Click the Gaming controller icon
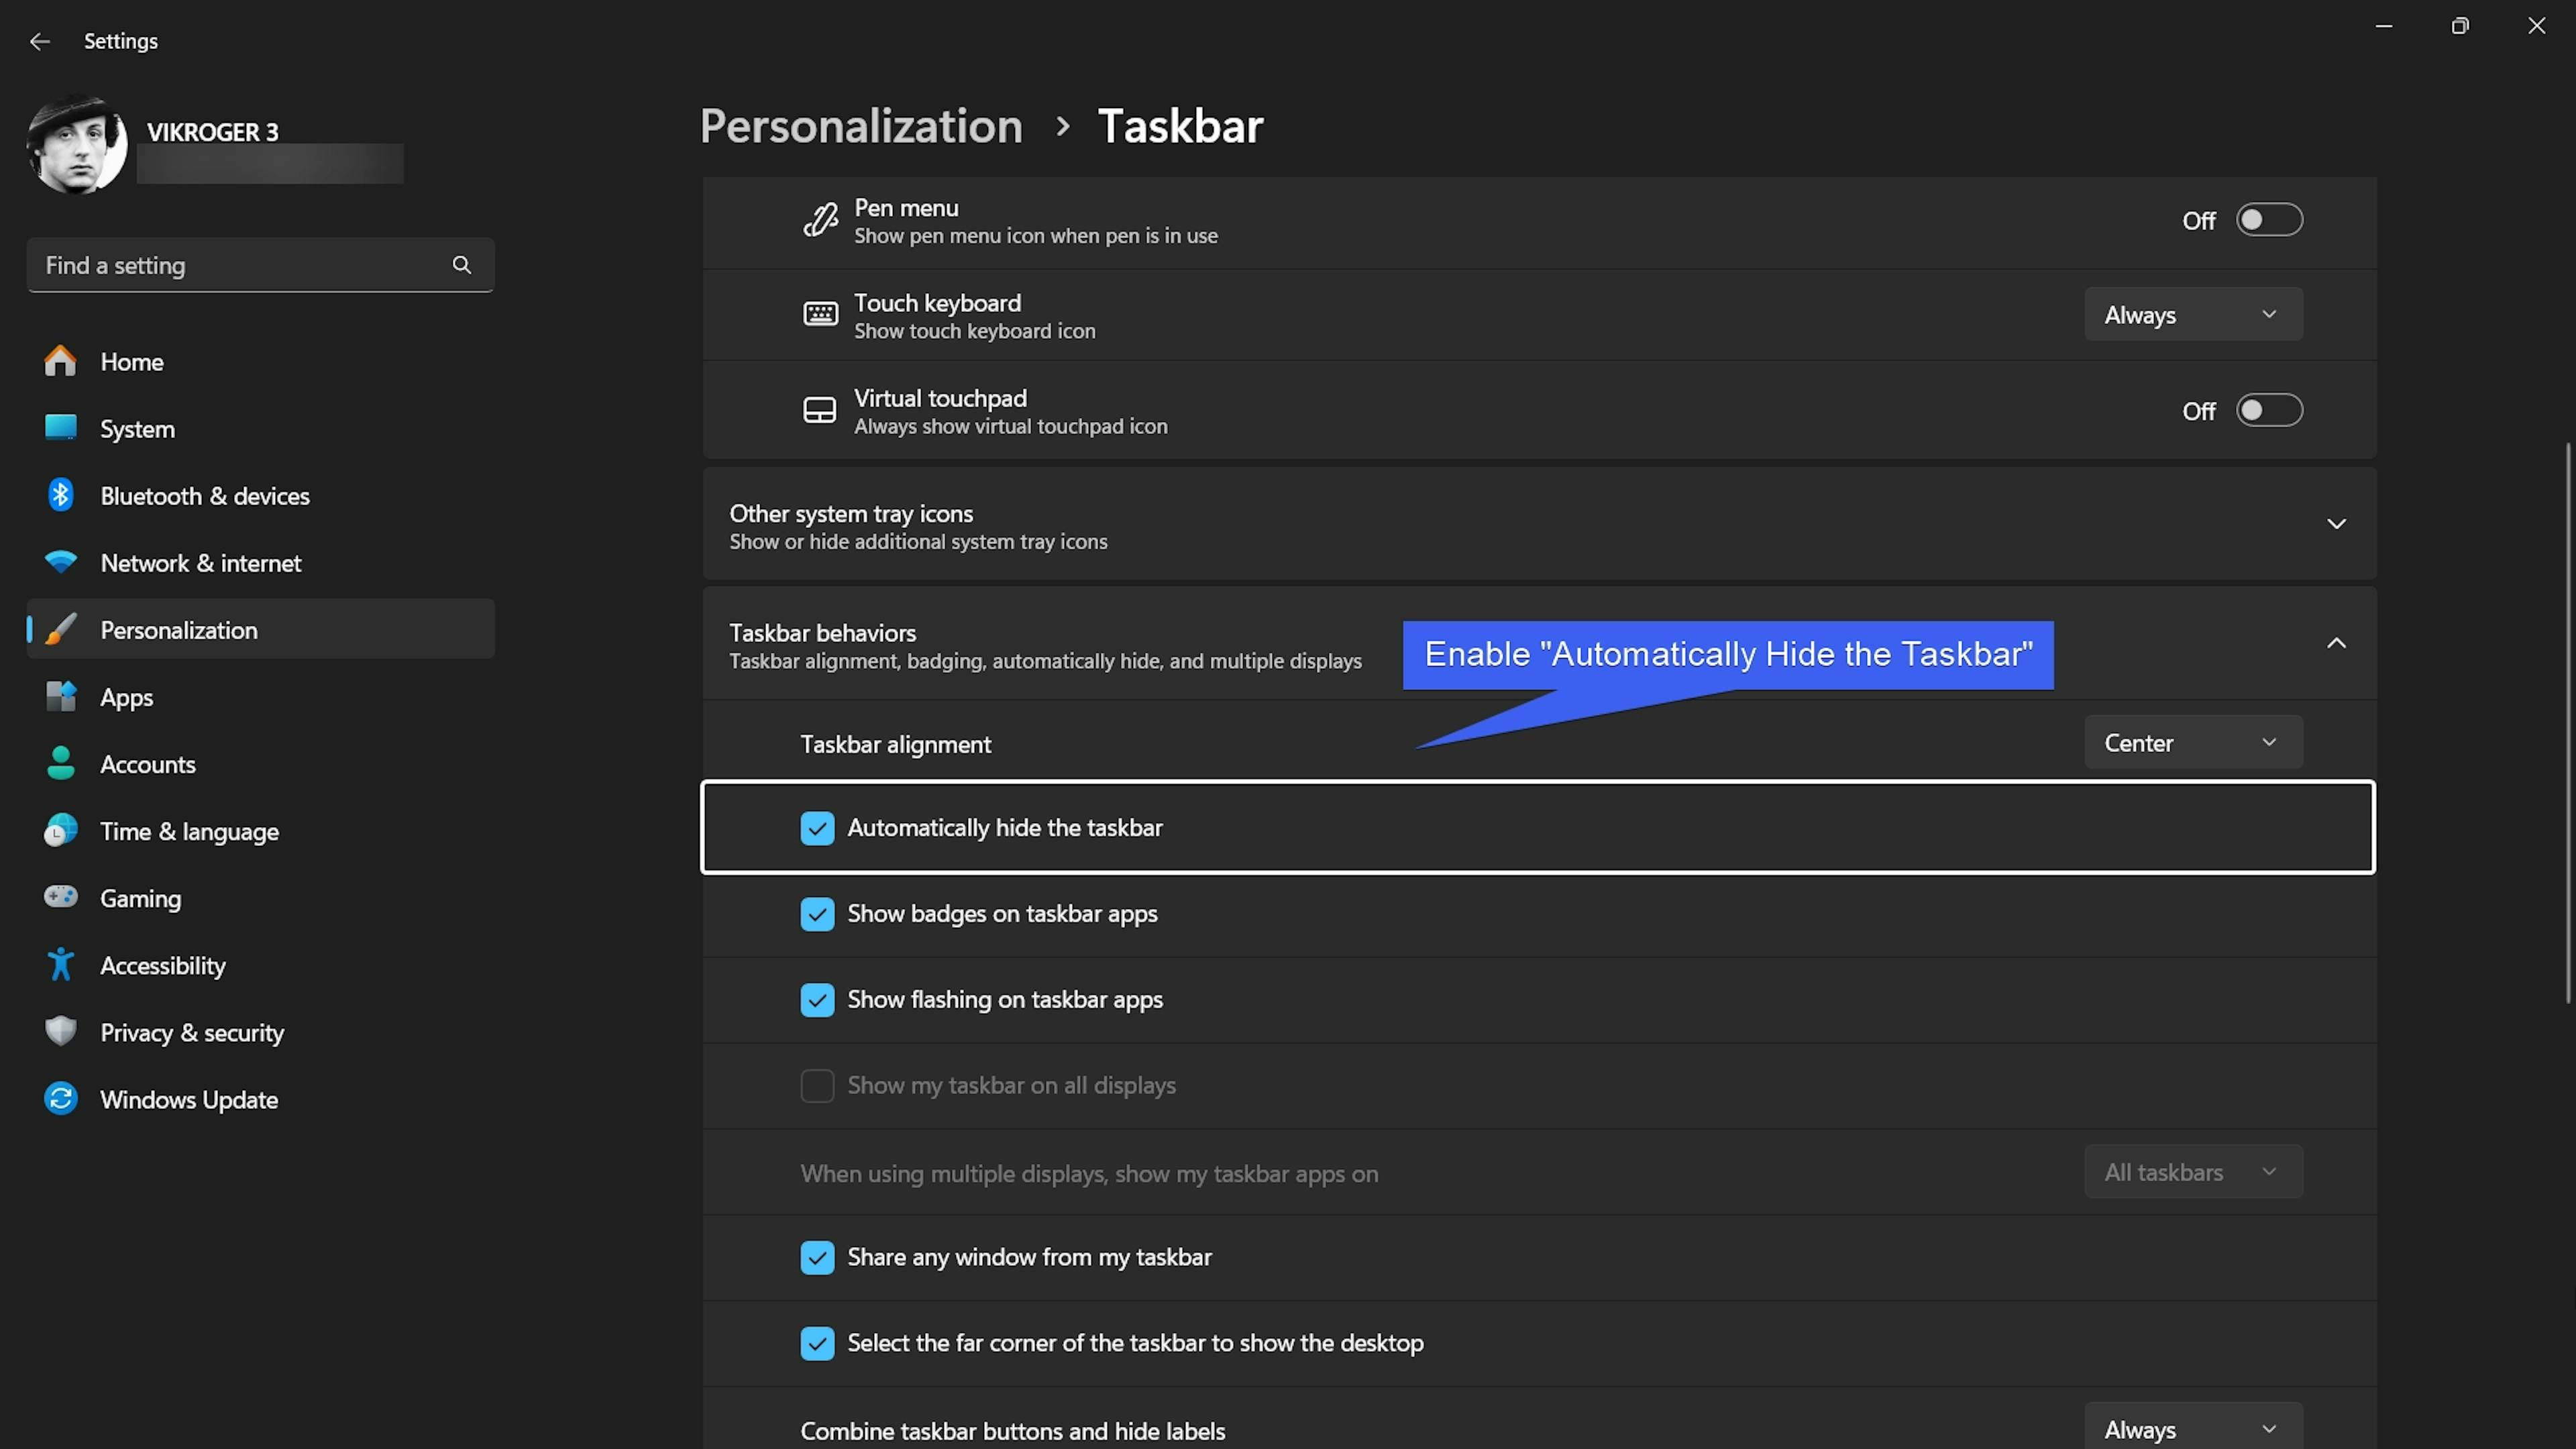2576x1449 pixels. coord(60,897)
